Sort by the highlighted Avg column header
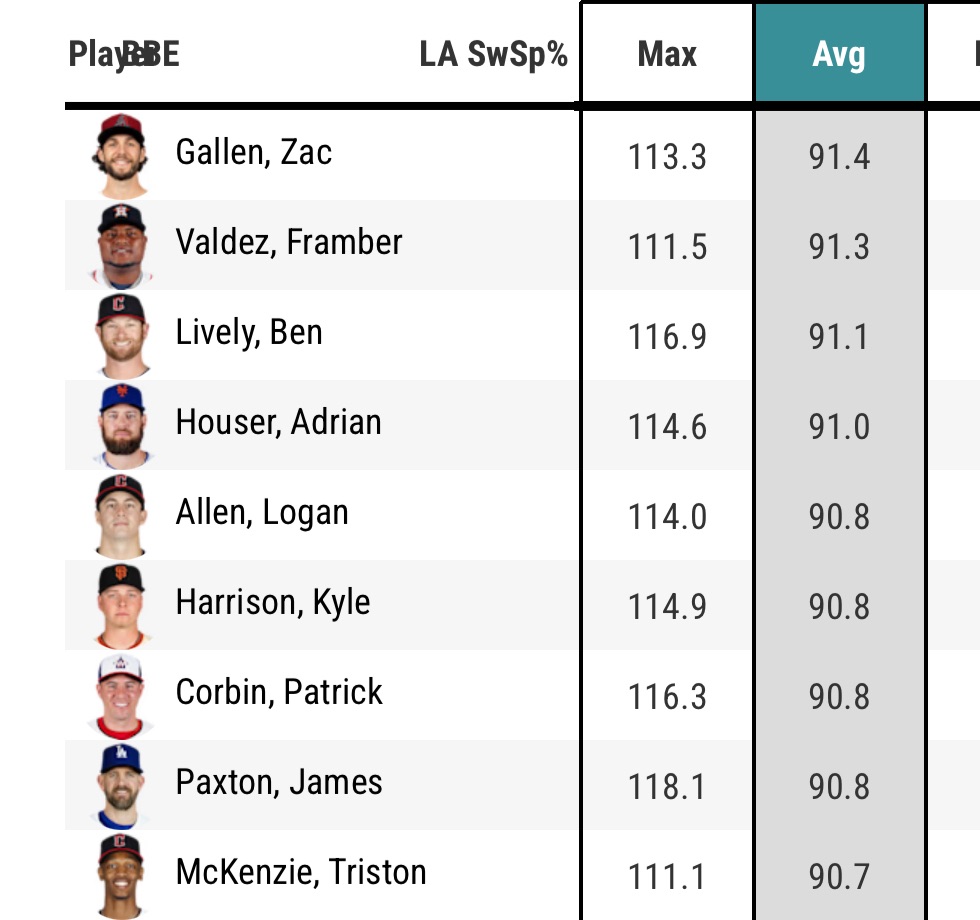 pyautogui.click(x=839, y=54)
